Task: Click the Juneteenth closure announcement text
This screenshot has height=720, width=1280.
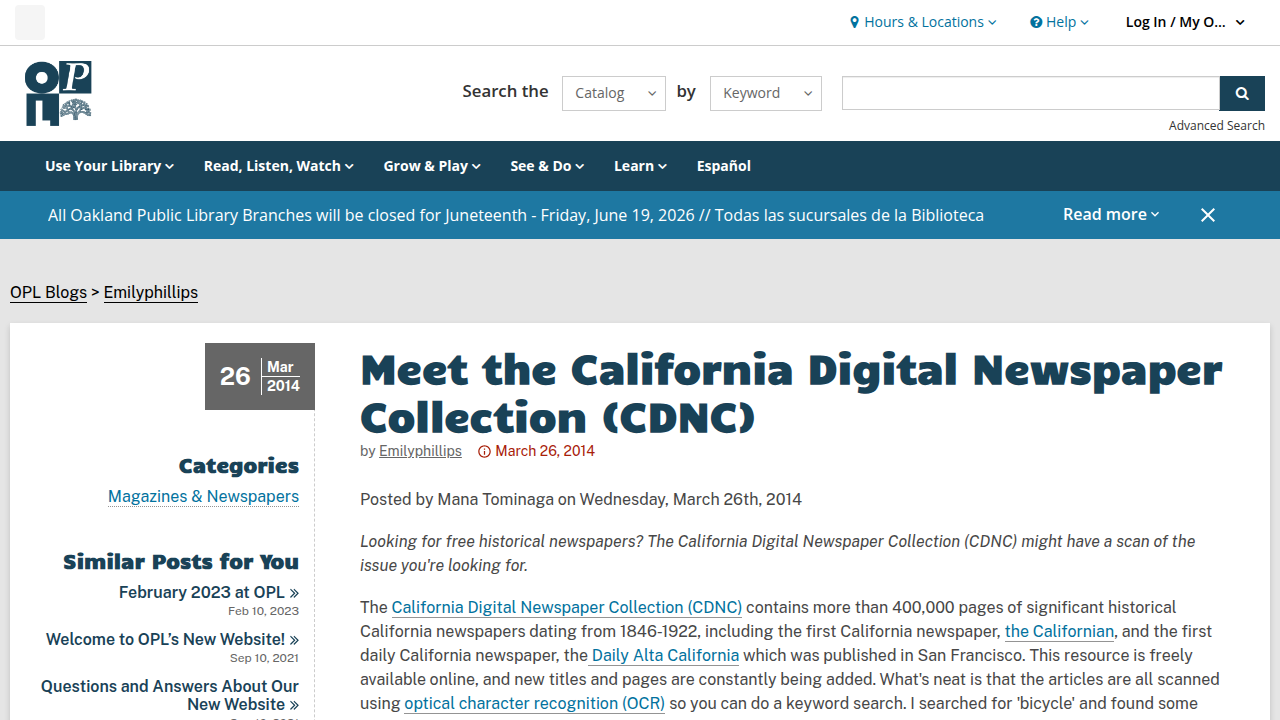Action: pos(516,215)
